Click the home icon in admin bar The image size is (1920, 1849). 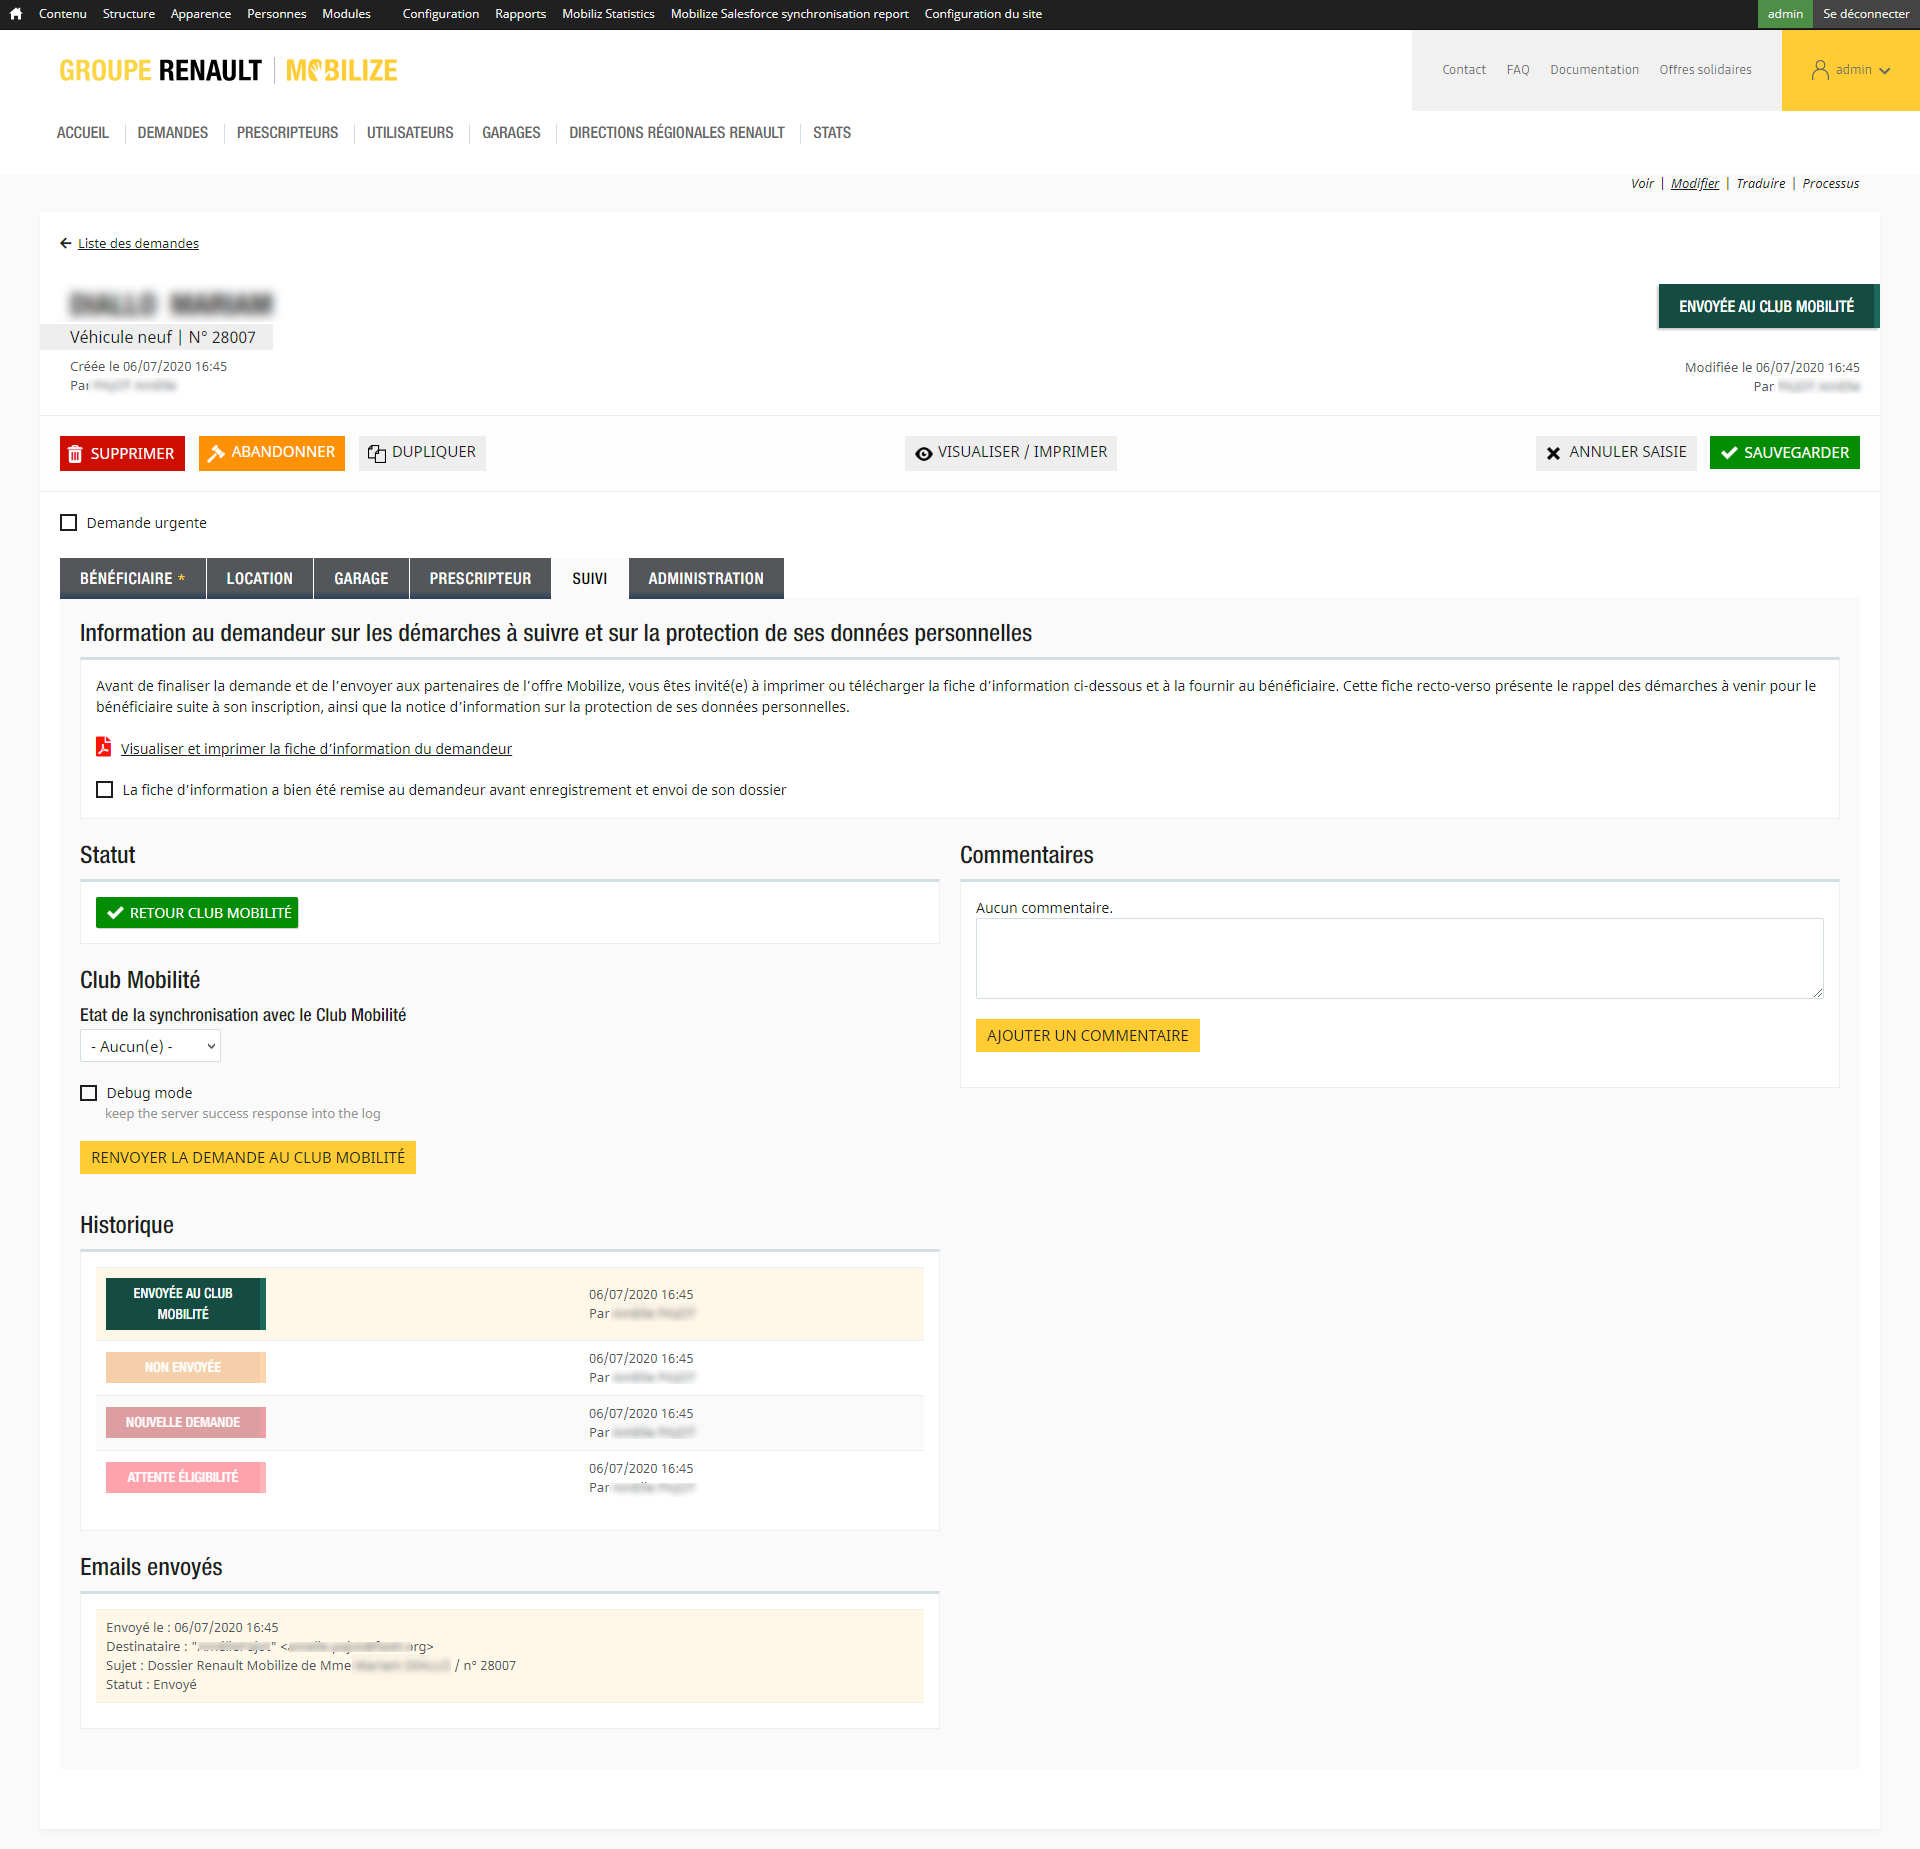16,14
